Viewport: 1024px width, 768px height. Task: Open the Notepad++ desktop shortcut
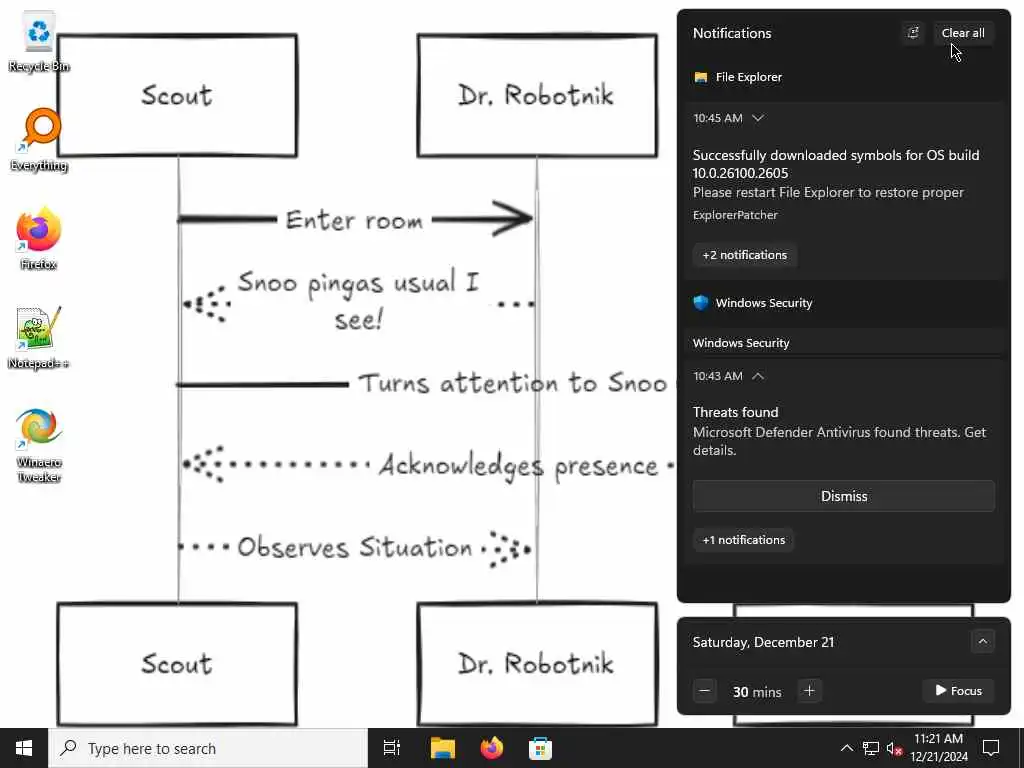39,338
